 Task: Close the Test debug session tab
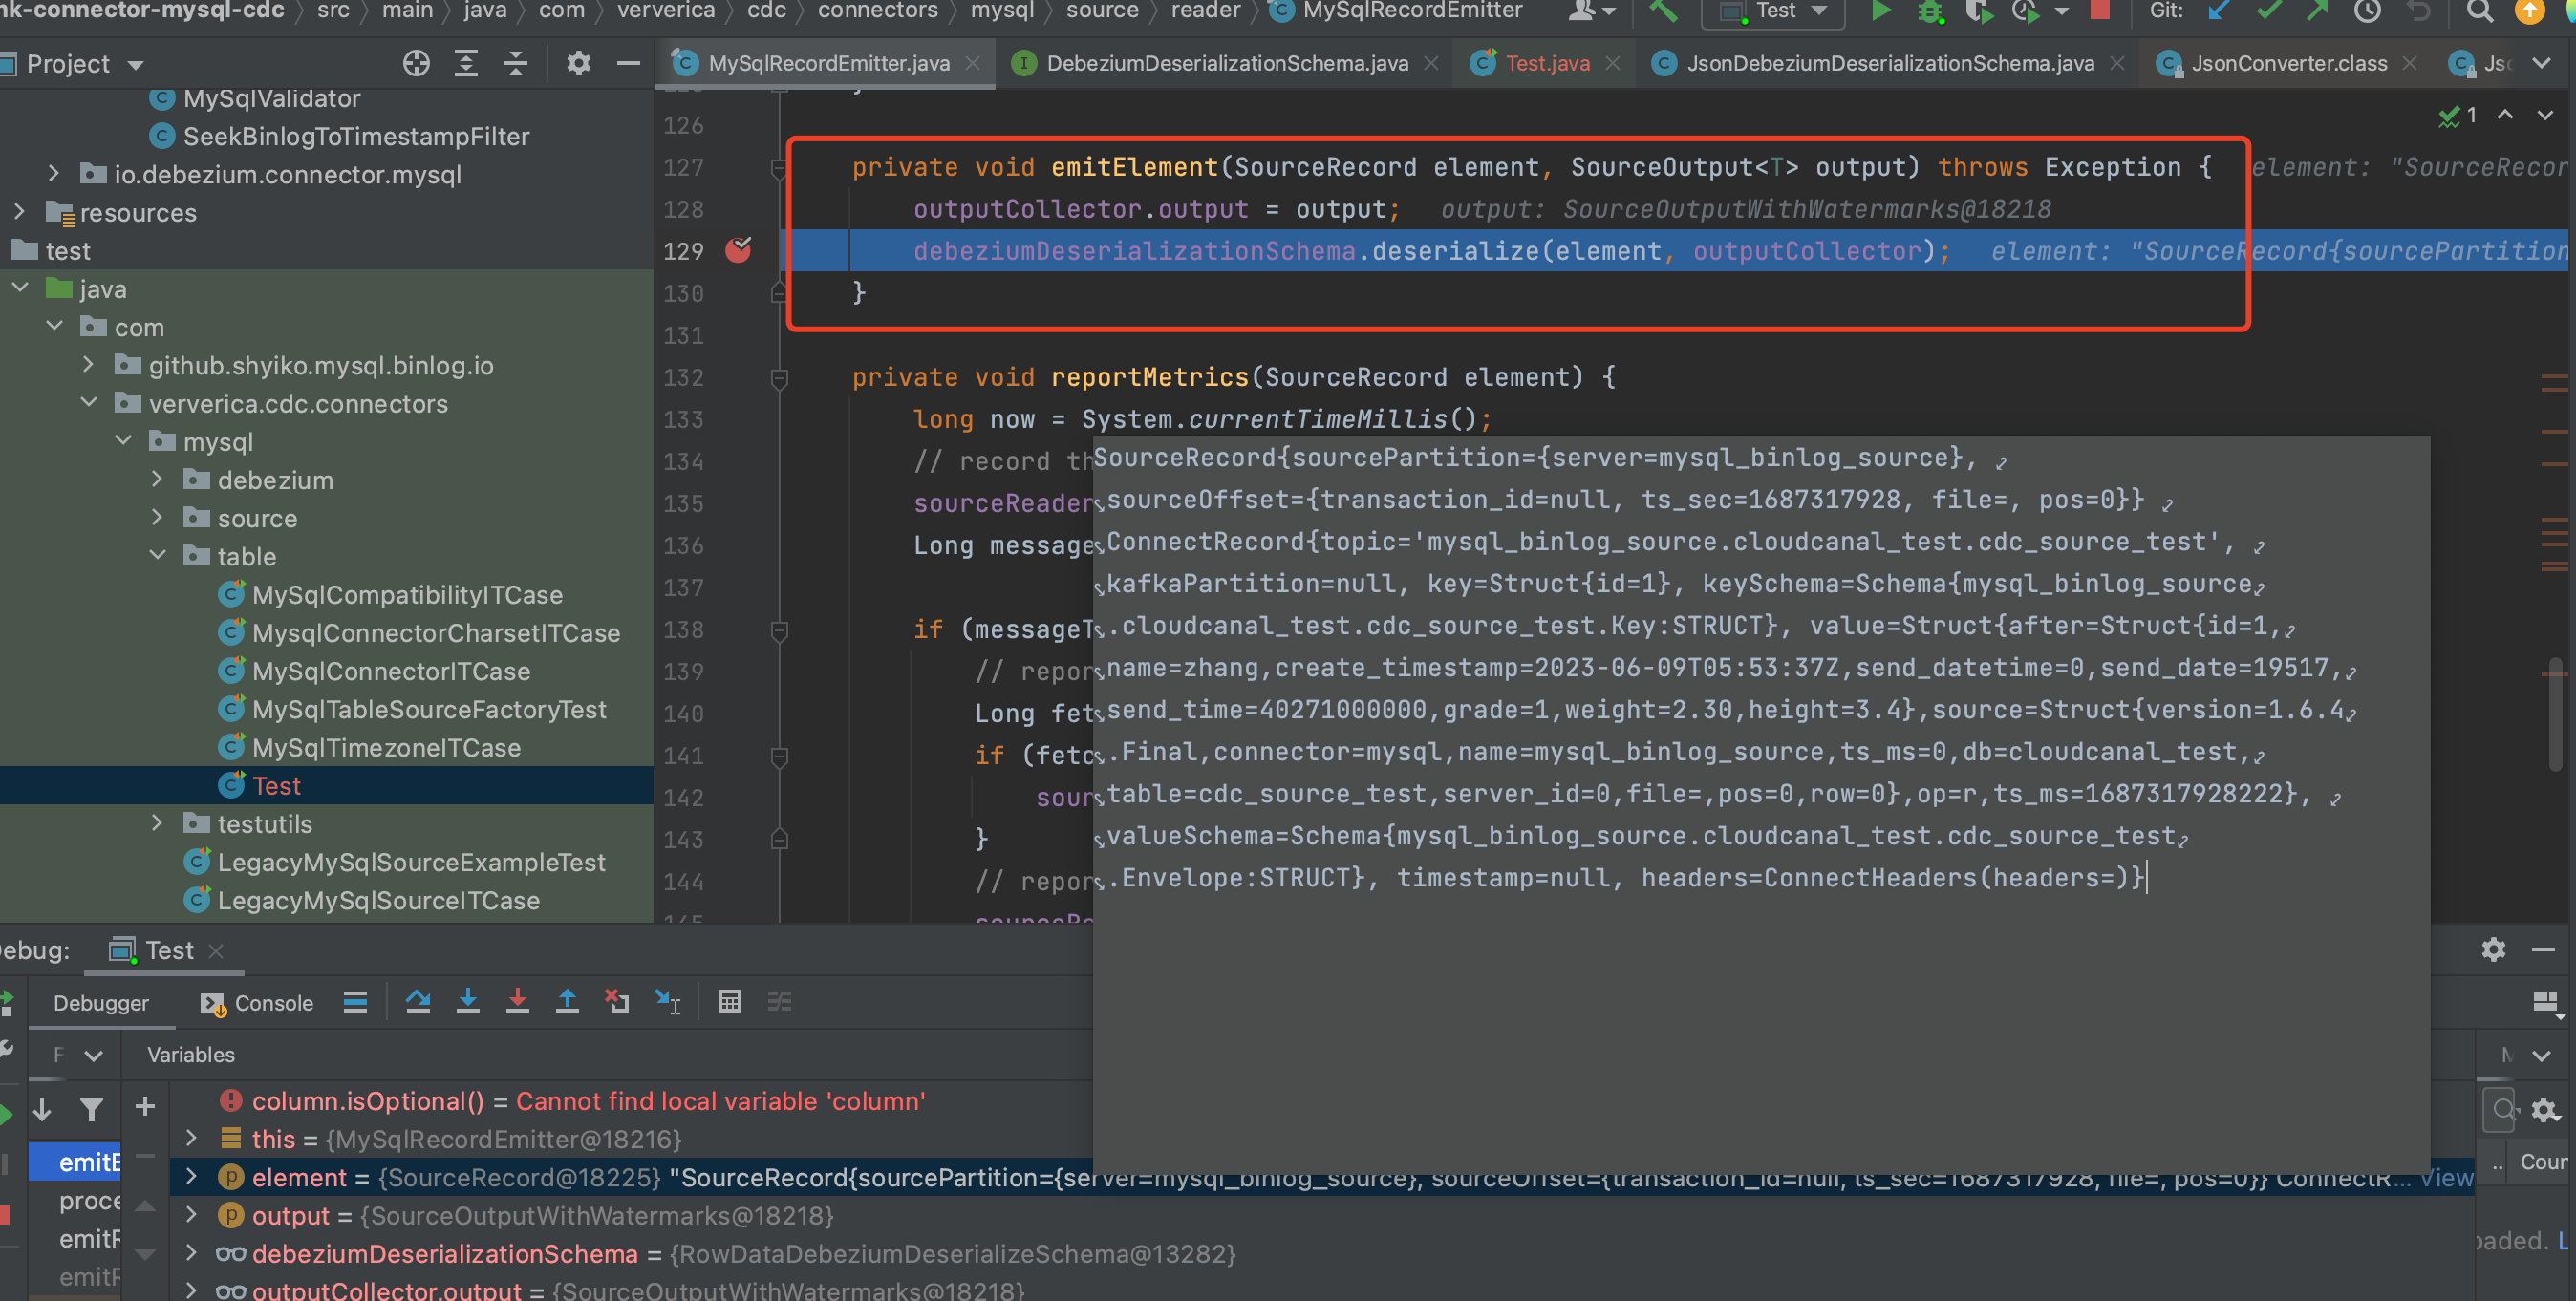(x=216, y=951)
